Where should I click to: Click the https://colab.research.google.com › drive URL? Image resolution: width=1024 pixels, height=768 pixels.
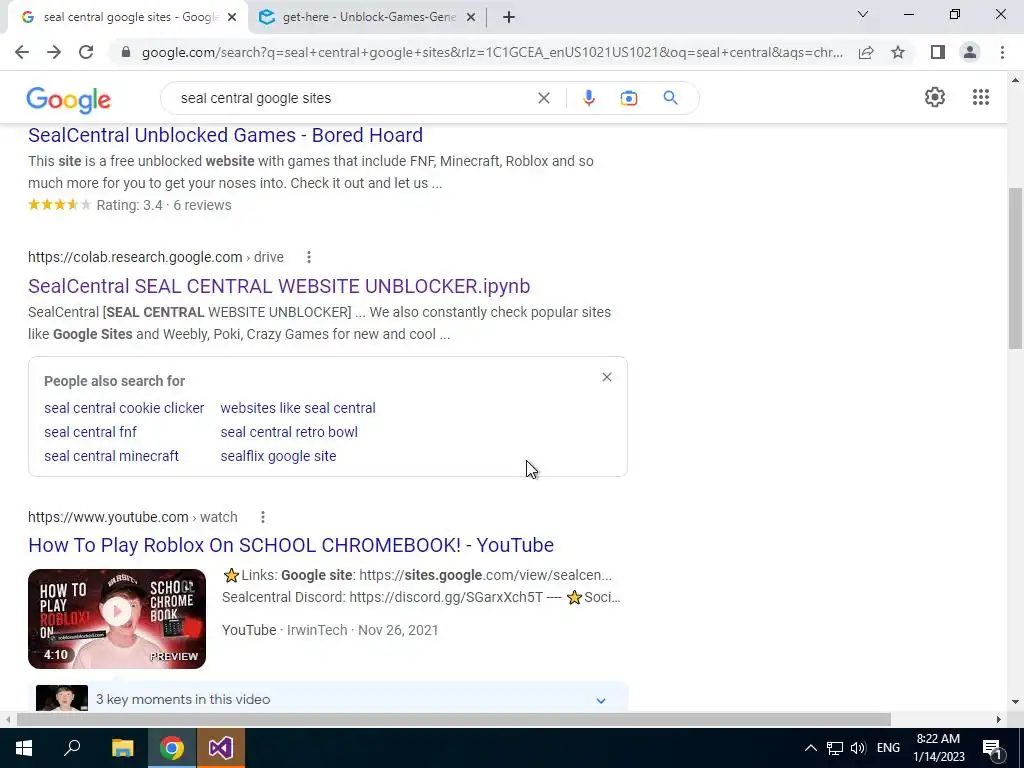(x=156, y=257)
